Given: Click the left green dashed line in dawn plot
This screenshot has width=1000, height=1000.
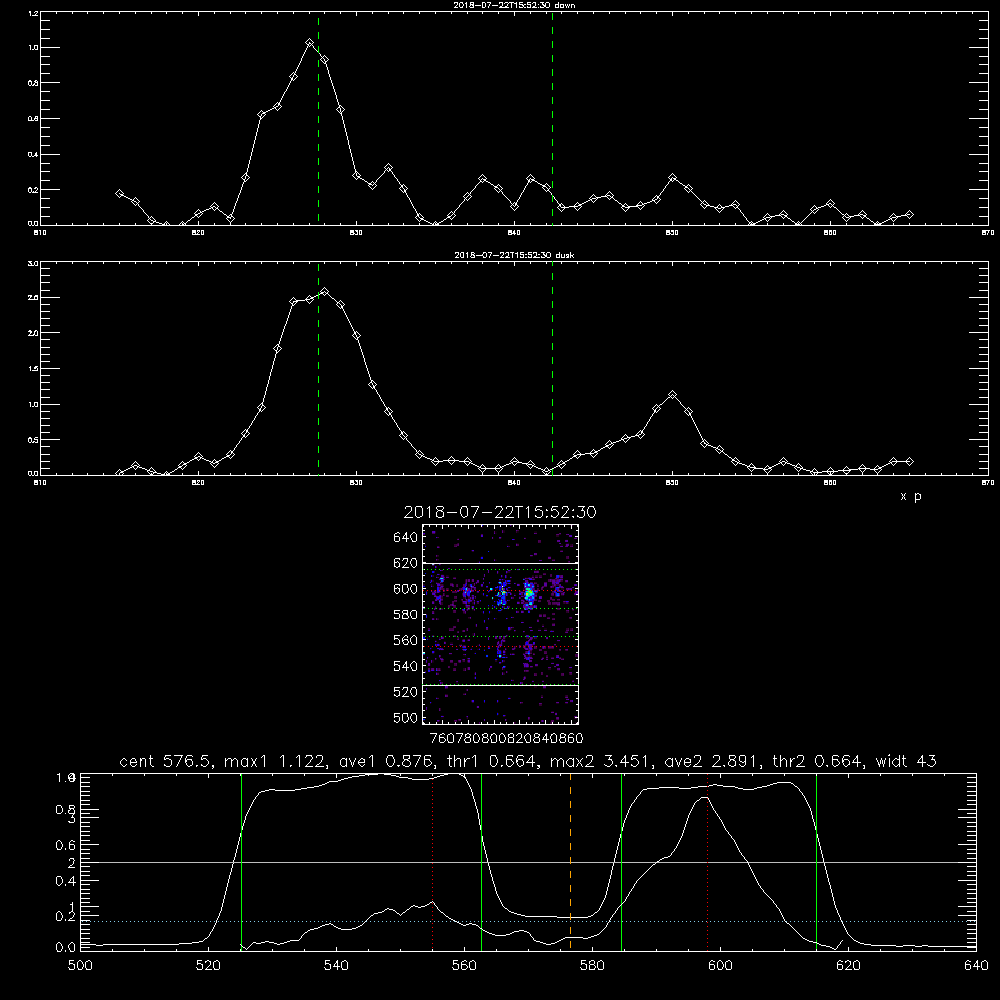Looking at the screenshot, I should 318,119.
